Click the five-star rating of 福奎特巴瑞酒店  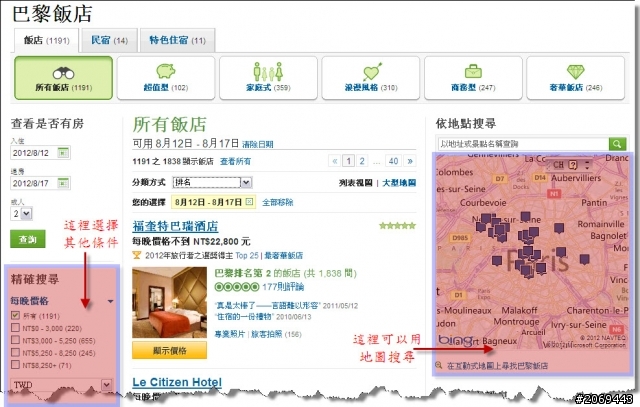(x=397, y=225)
